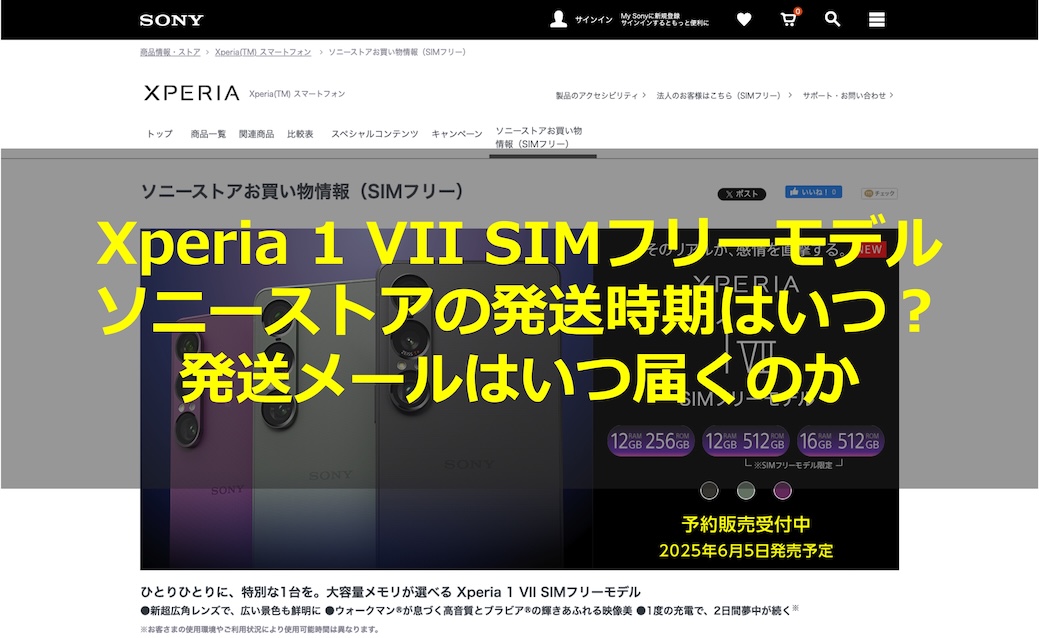Choose the 16GB 512GB memory option
This screenshot has width=1039, height=638.
[840, 441]
